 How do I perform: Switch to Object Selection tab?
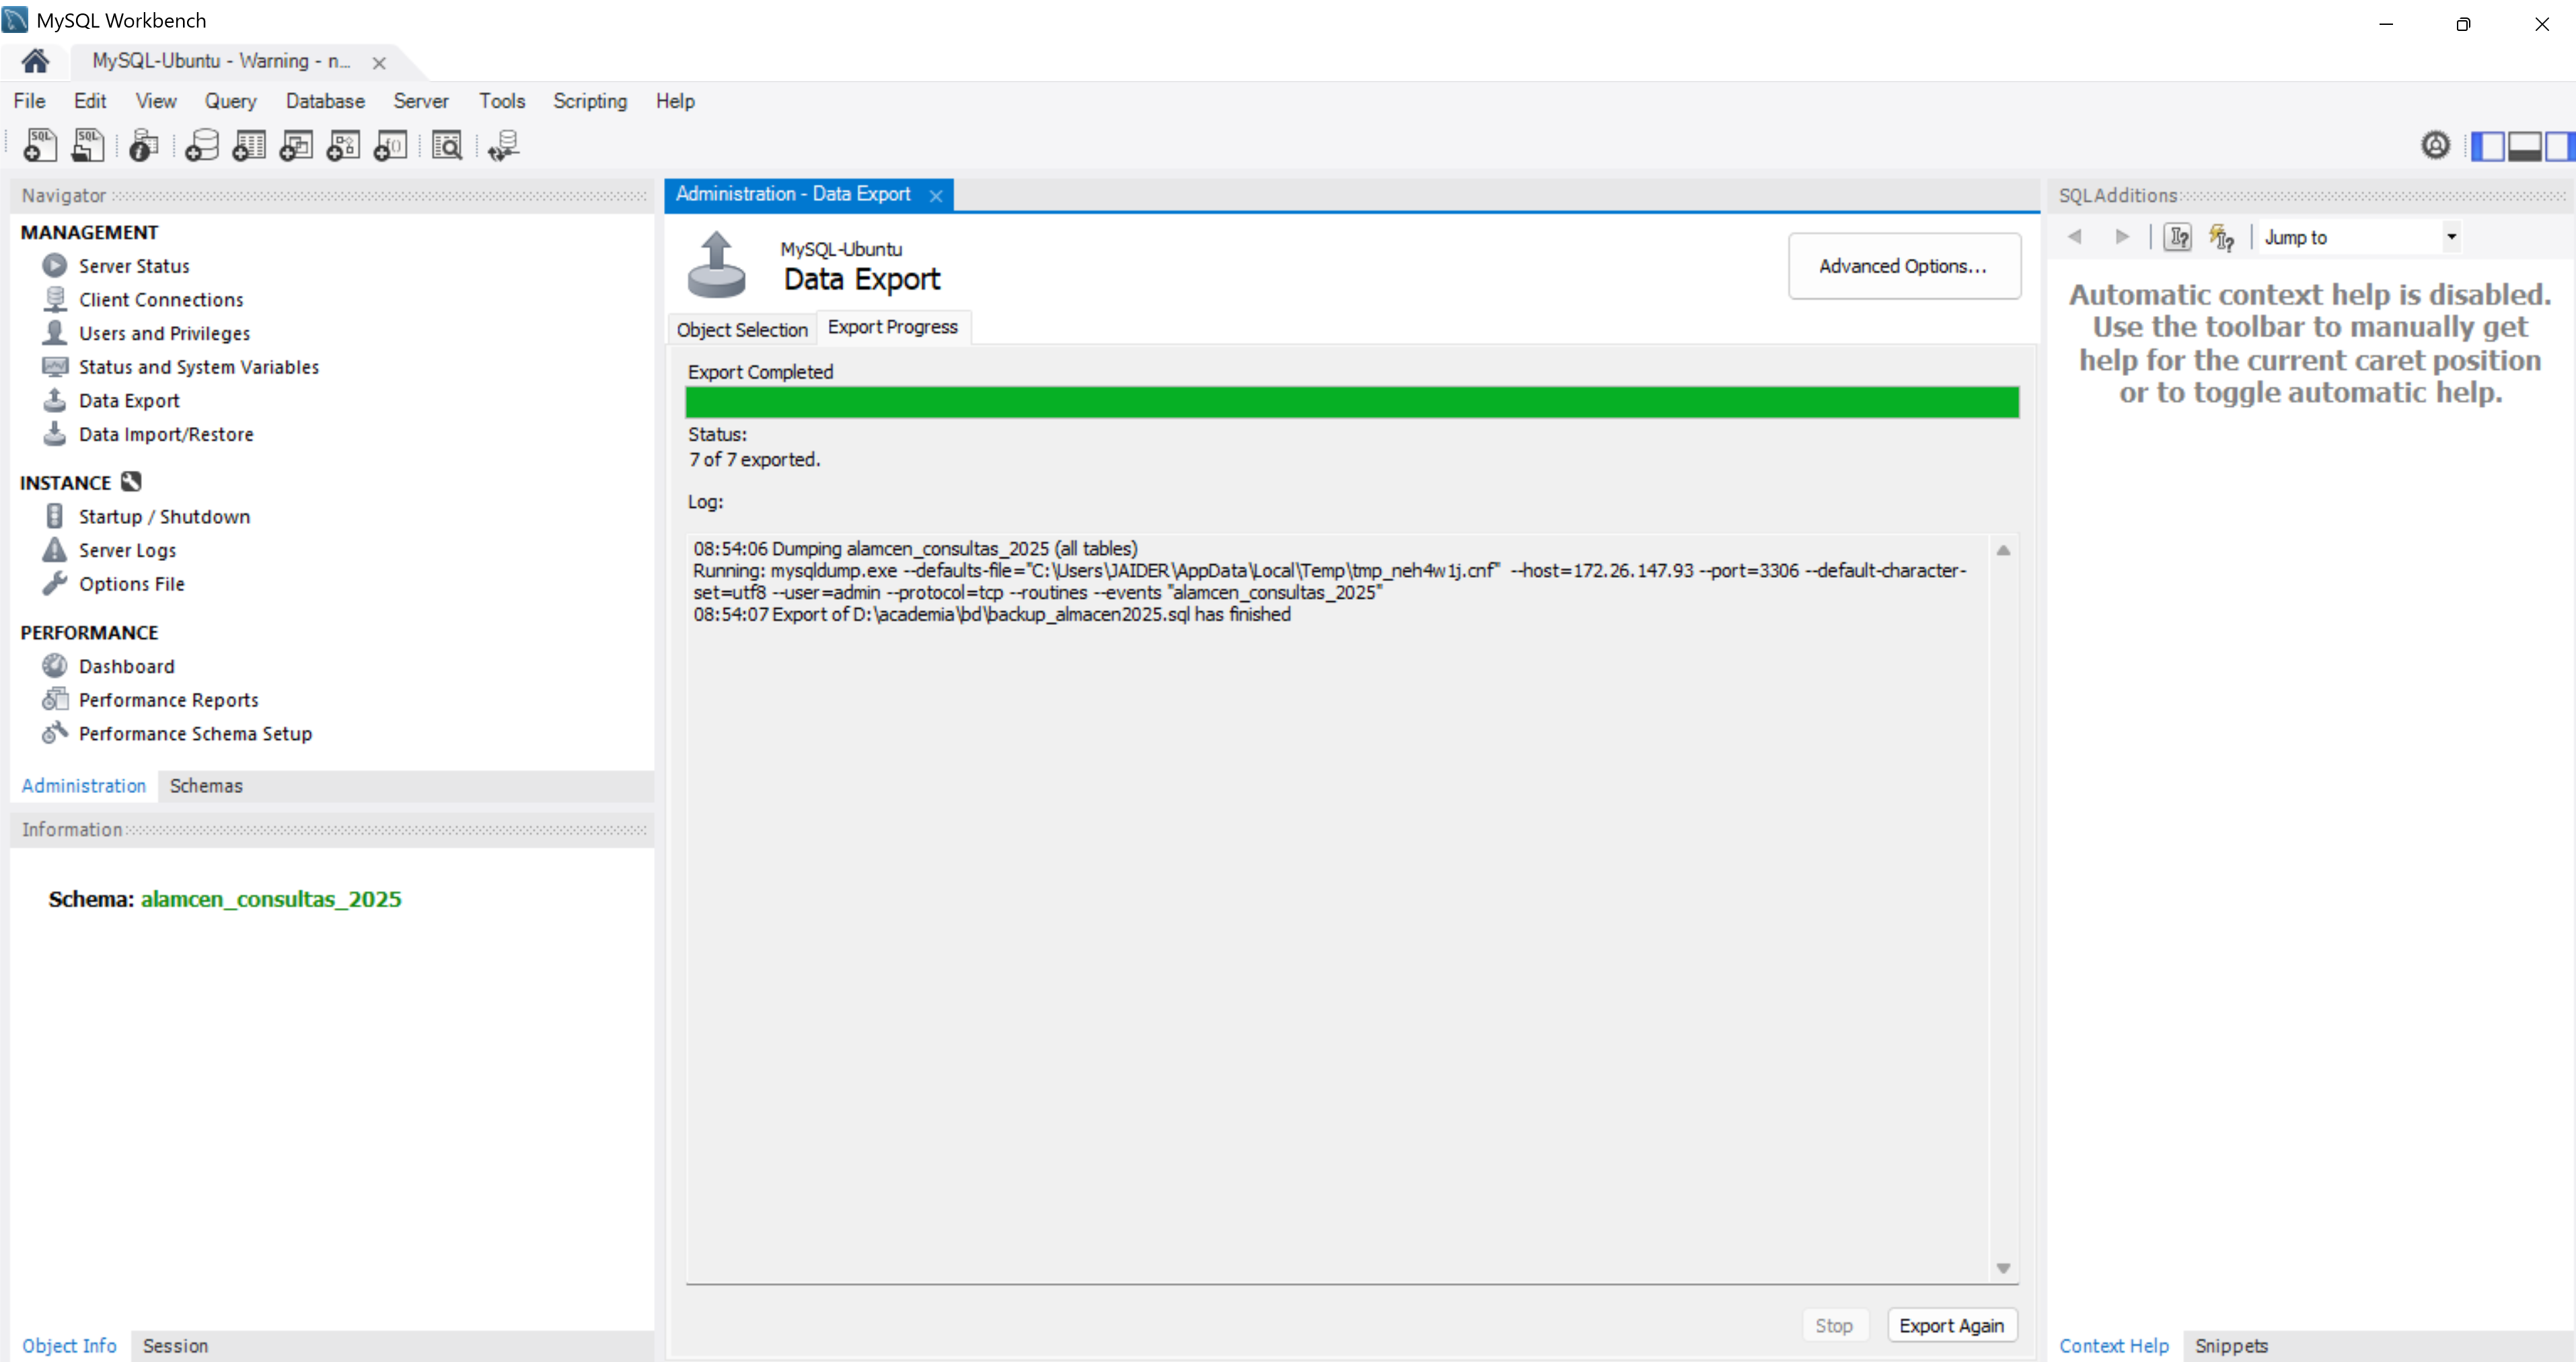tap(742, 330)
